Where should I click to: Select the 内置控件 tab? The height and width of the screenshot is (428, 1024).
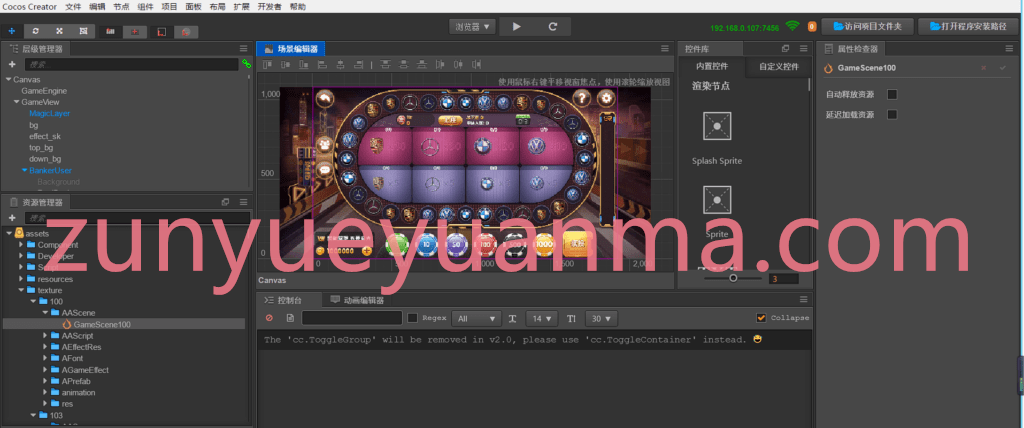[711, 66]
